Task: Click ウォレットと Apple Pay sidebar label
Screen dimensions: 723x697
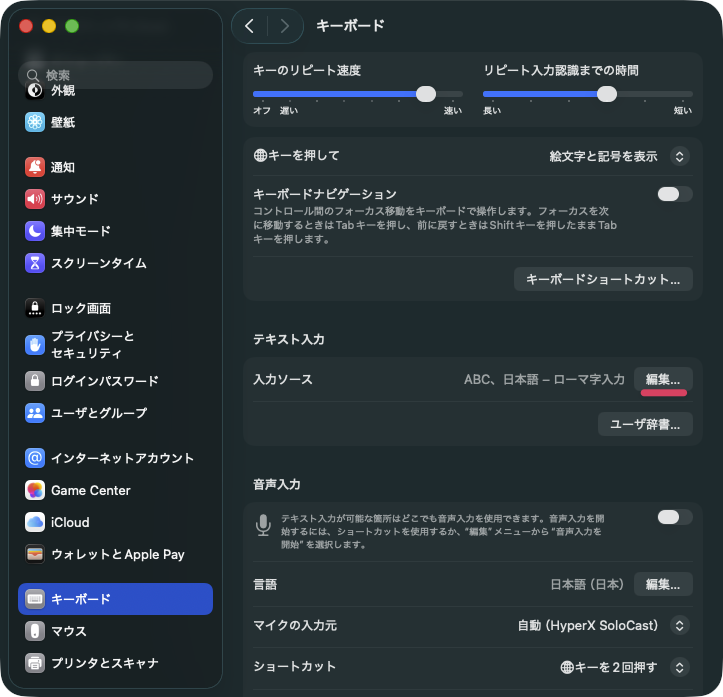Action: pos(118,555)
